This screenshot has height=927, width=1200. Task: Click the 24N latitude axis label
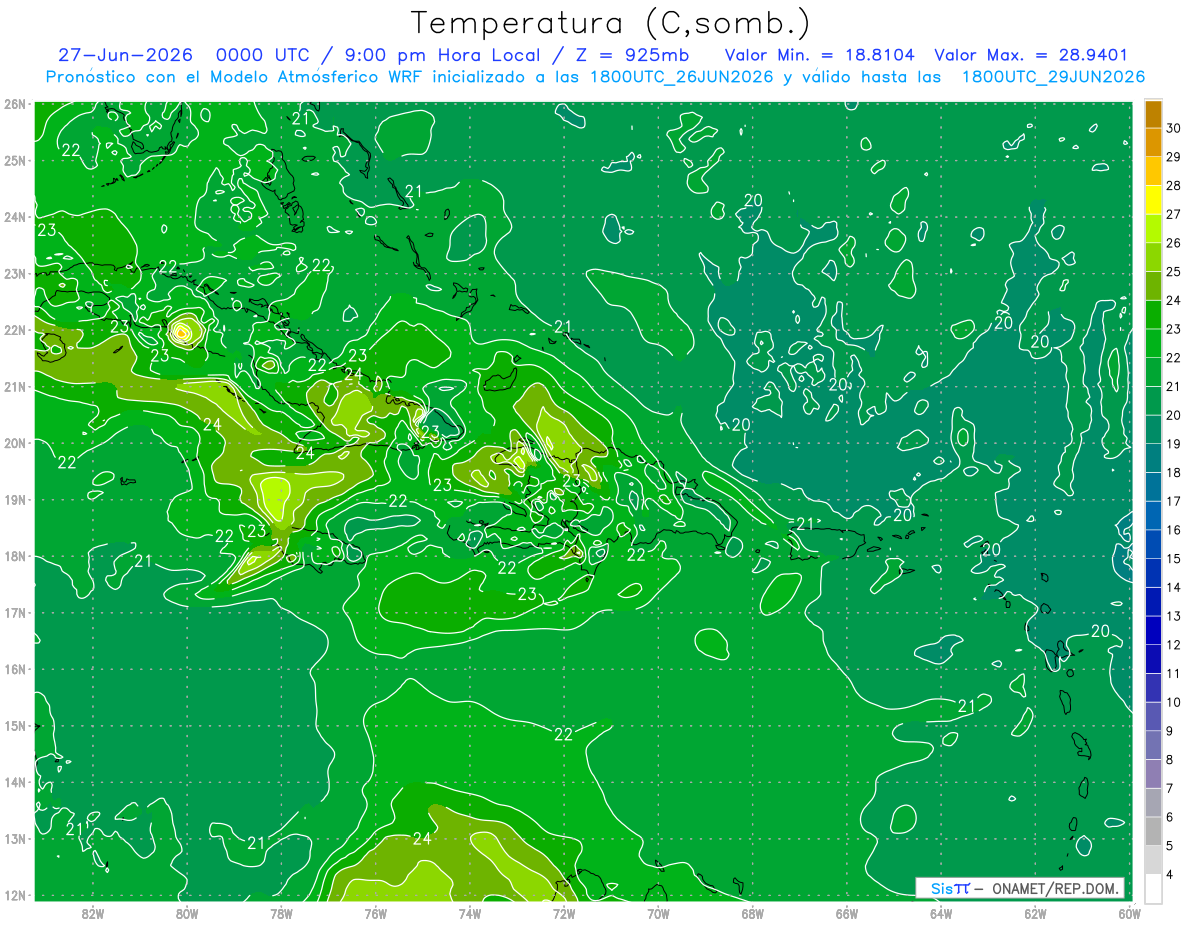pyautogui.click(x=15, y=217)
